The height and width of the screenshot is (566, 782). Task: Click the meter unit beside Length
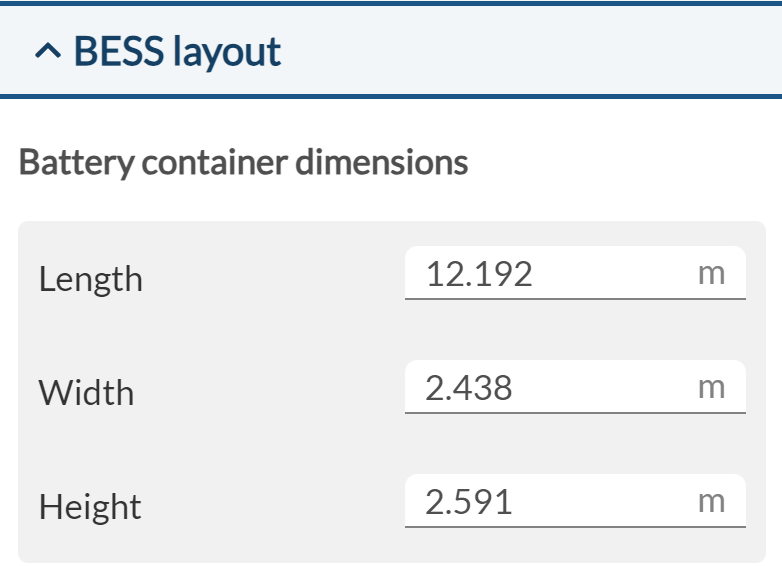711,274
